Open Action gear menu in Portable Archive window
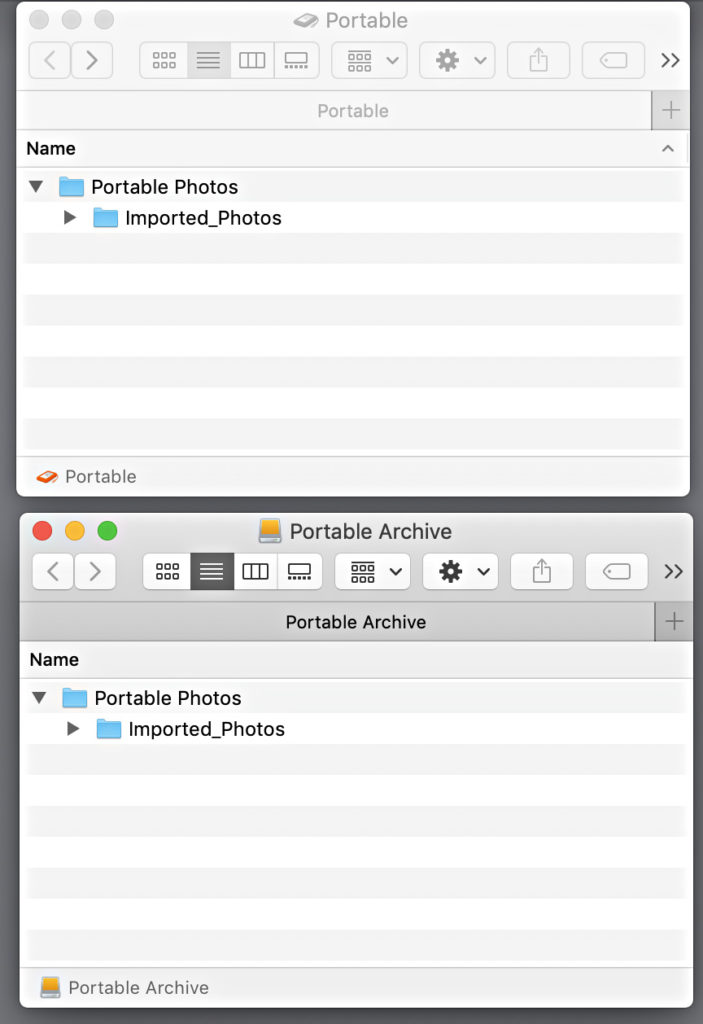Screen dimensions: 703x1024 coord(460,571)
